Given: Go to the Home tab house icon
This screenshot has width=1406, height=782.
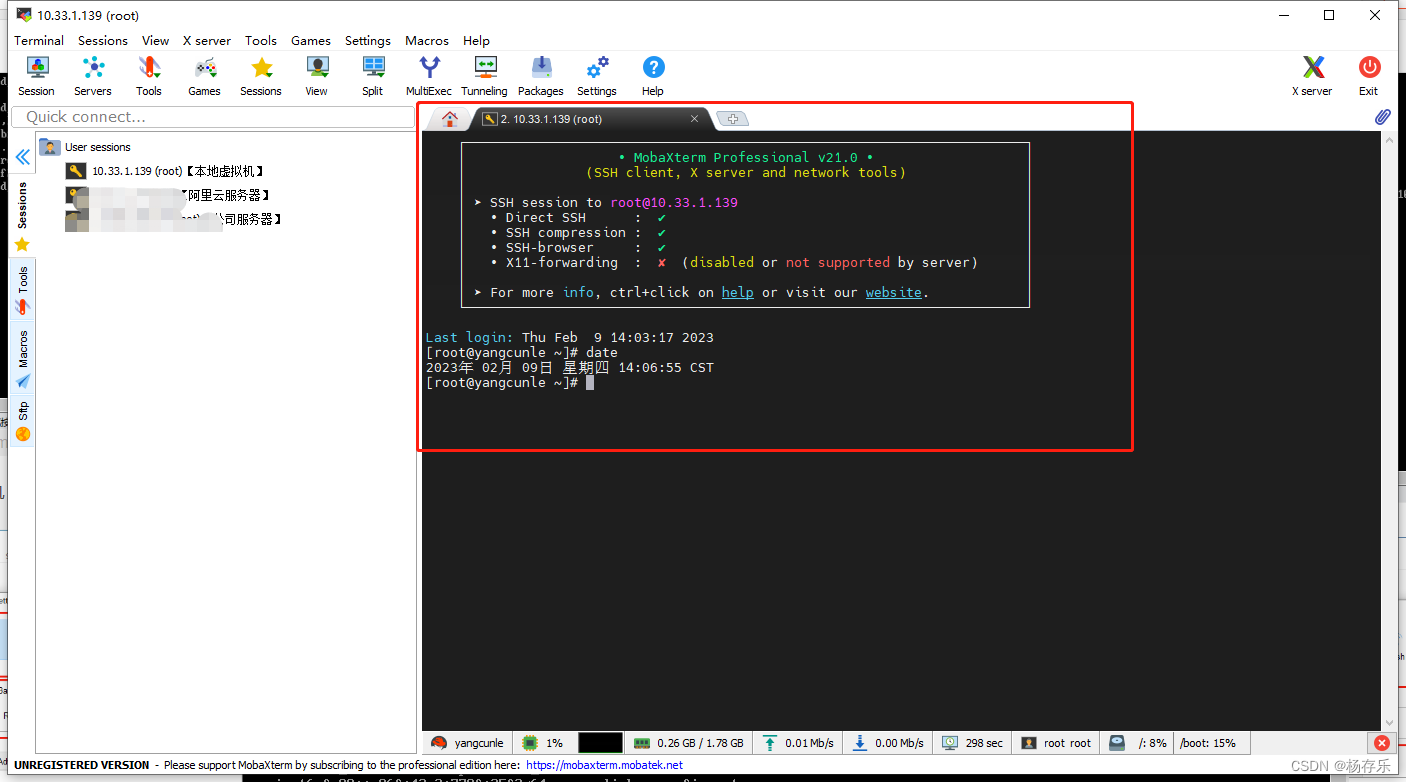Looking at the screenshot, I should tap(450, 119).
